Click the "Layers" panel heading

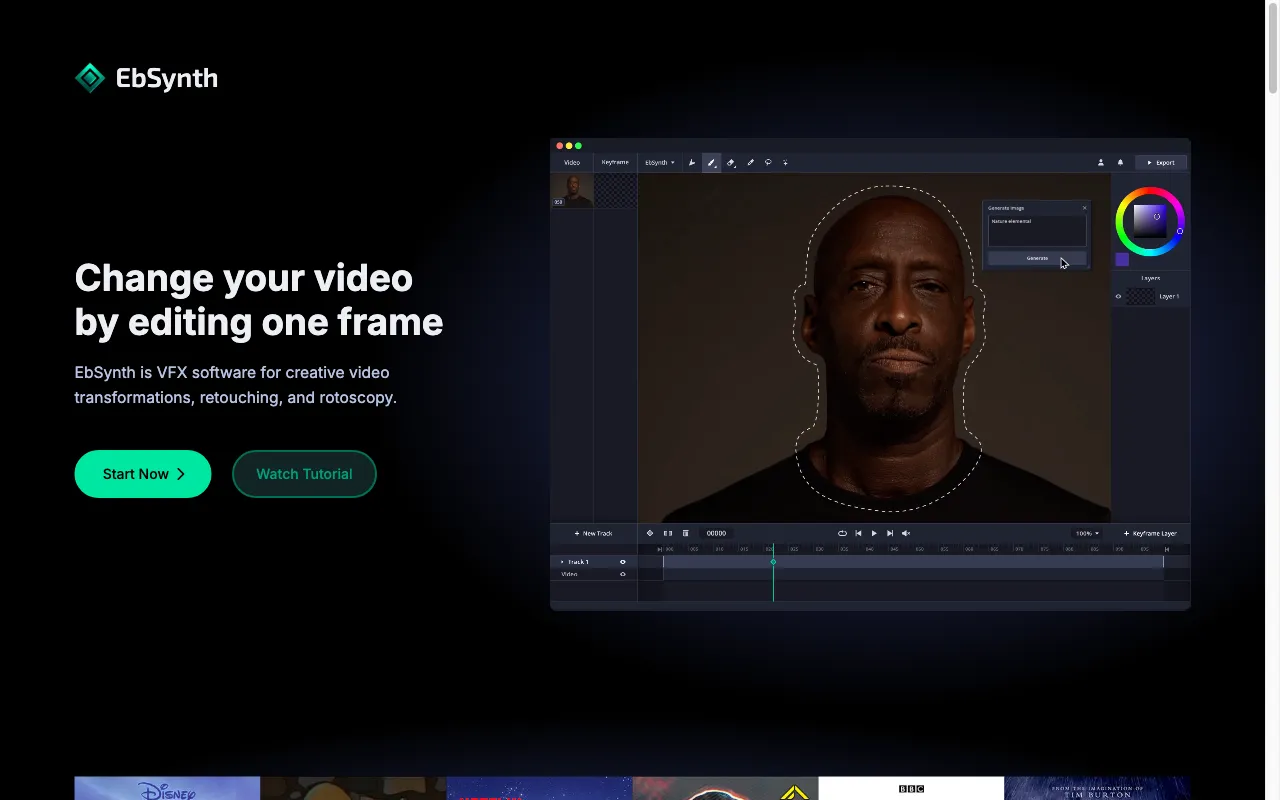point(1151,278)
